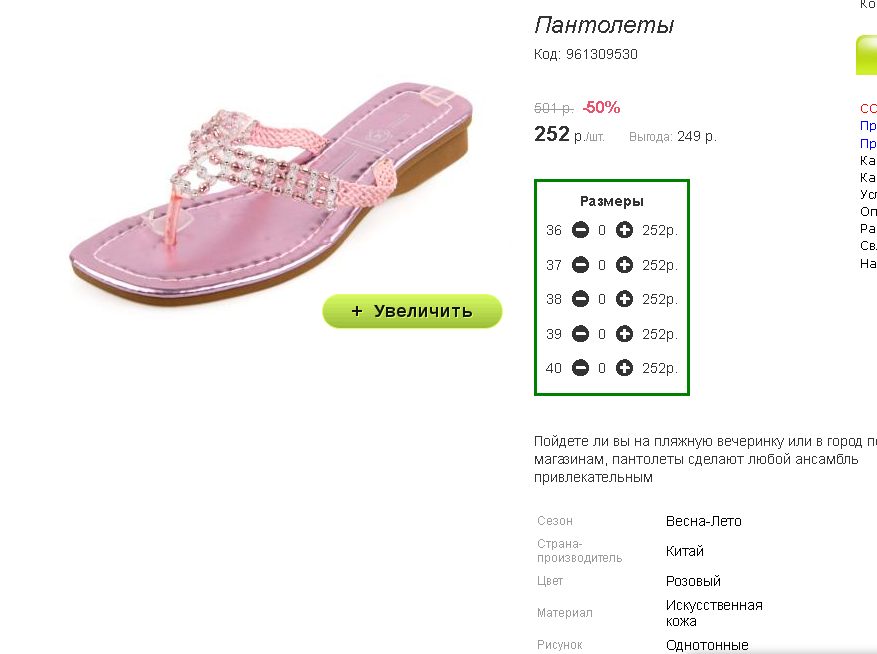Decrease quantity for size 38

click(580, 299)
